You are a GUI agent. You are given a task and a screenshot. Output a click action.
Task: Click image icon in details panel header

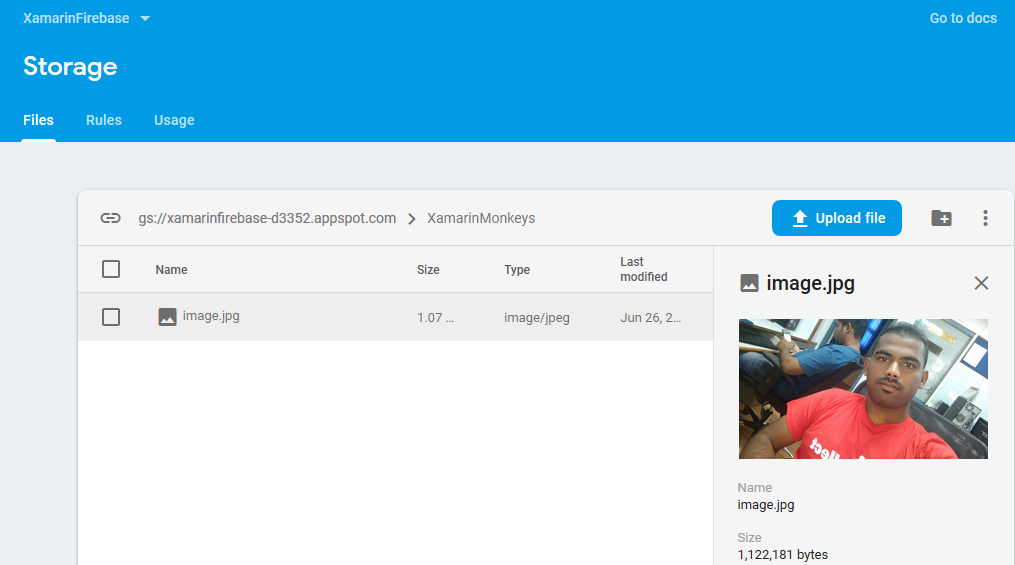tap(749, 283)
